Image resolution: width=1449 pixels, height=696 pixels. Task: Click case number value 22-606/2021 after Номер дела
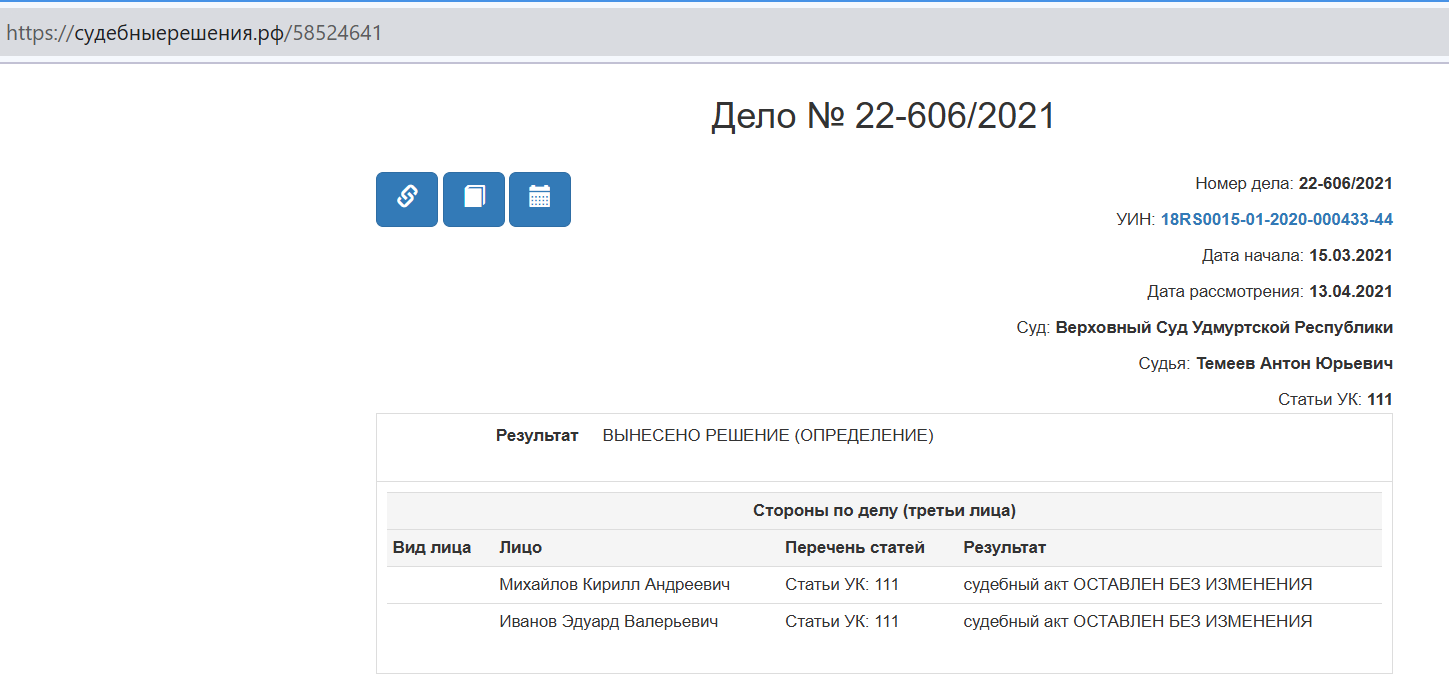[1346, 184]
